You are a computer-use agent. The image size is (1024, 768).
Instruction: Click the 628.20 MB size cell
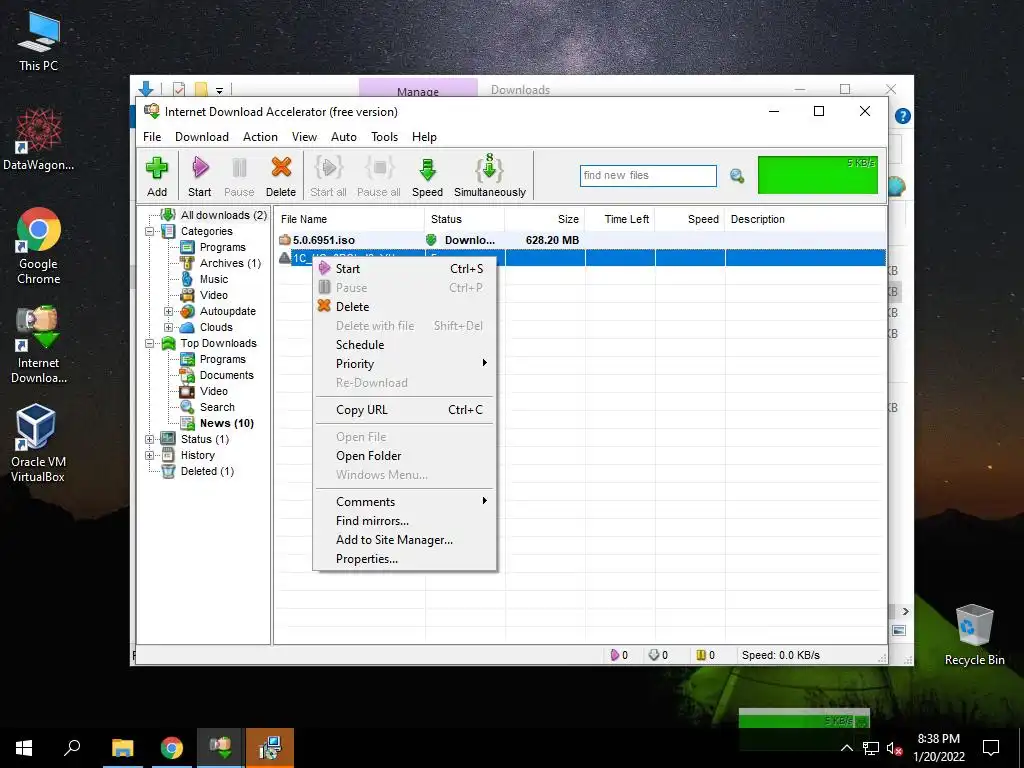(x=552, y=240)
